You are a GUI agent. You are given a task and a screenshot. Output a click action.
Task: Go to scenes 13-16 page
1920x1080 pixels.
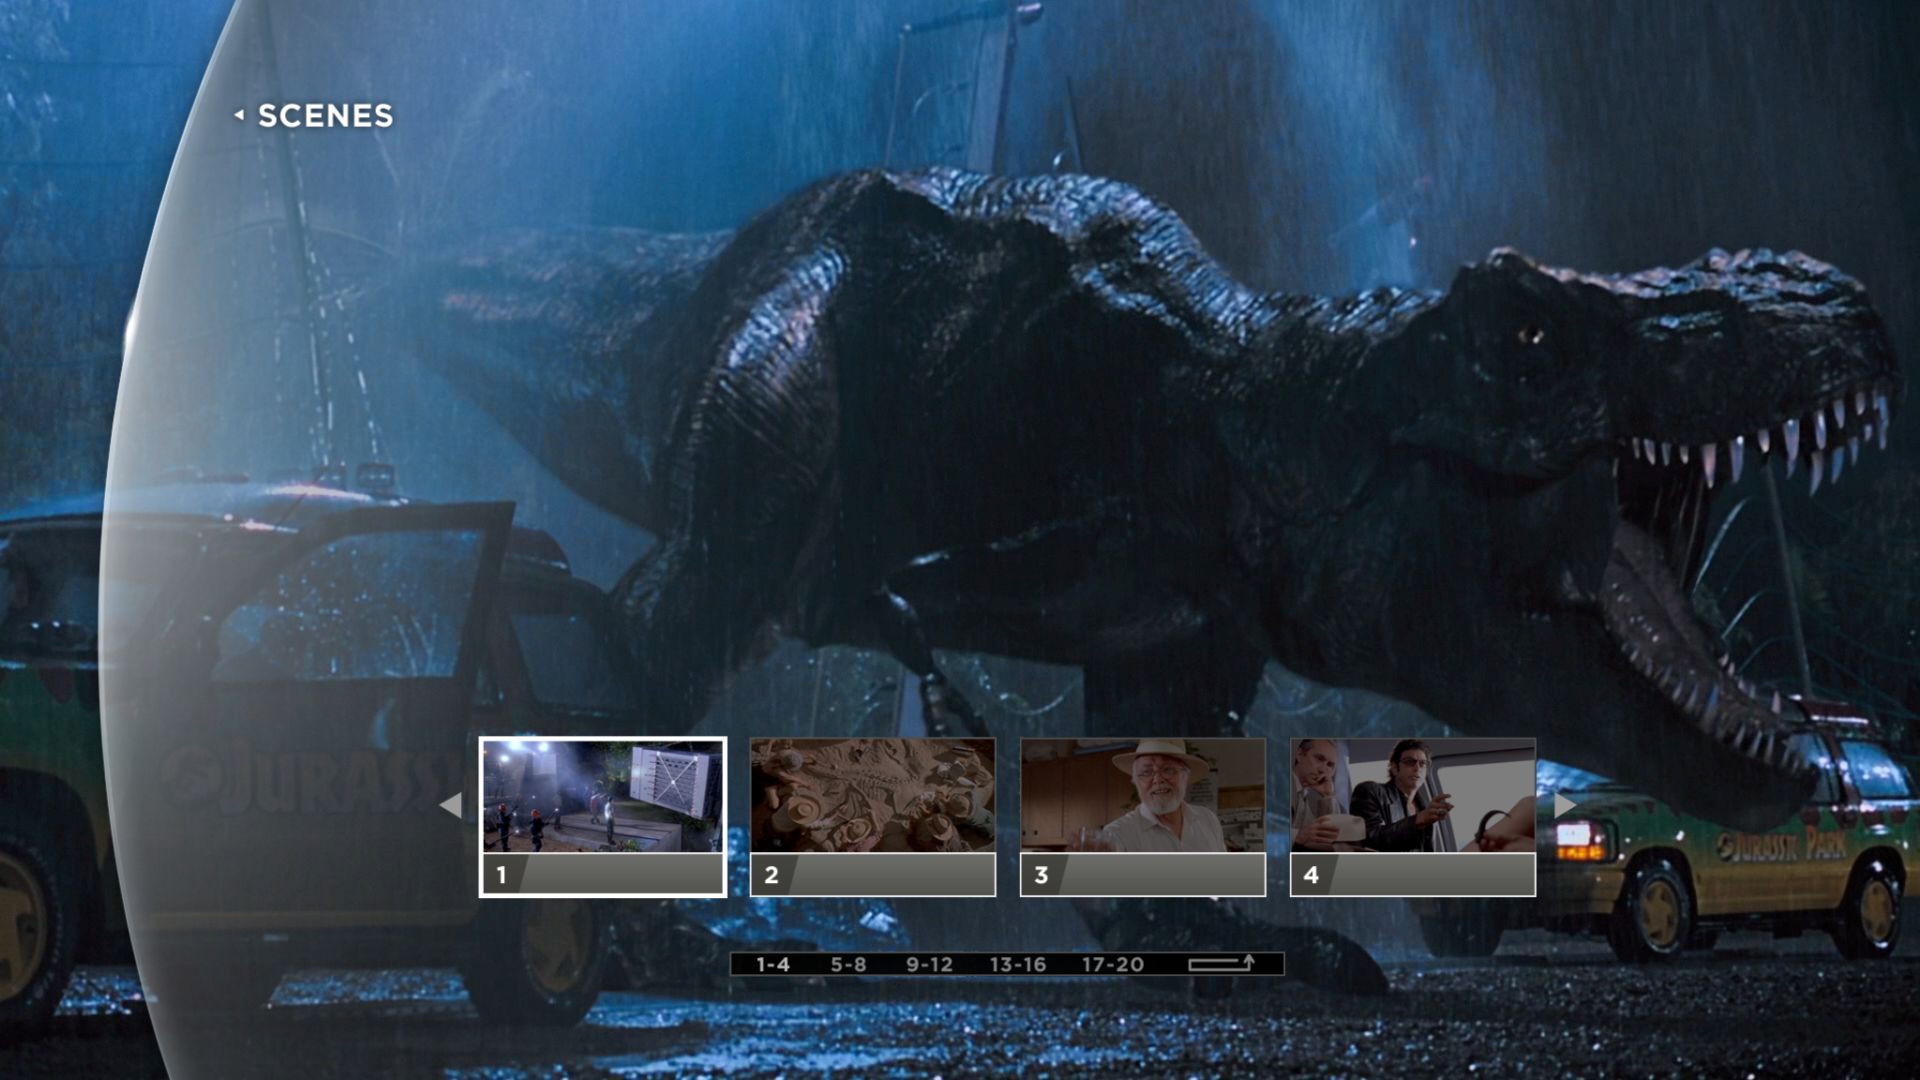[x=1017, y=964]
